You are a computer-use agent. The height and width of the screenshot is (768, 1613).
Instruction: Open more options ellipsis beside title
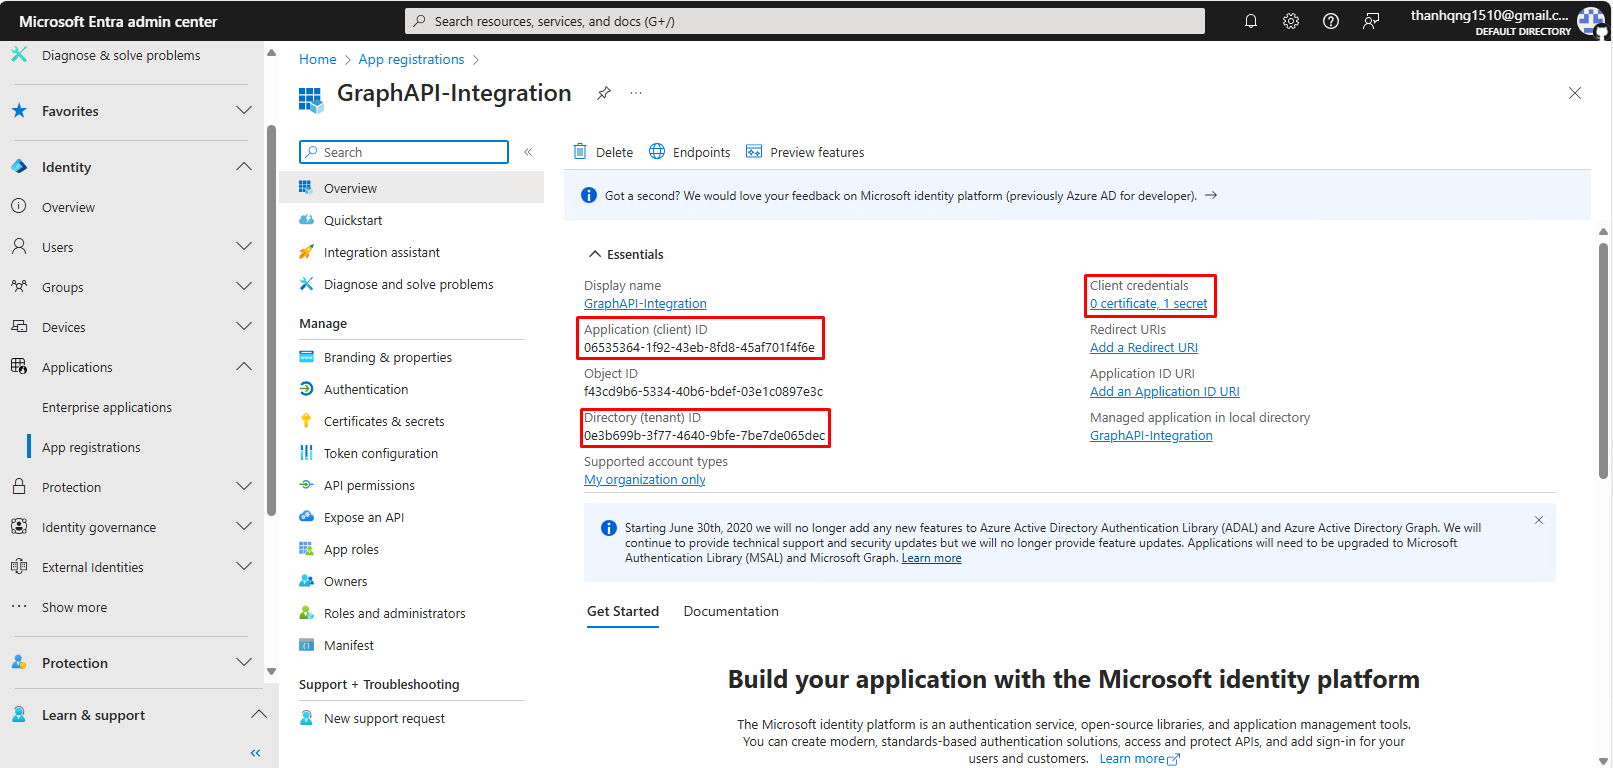click(636, 93)
